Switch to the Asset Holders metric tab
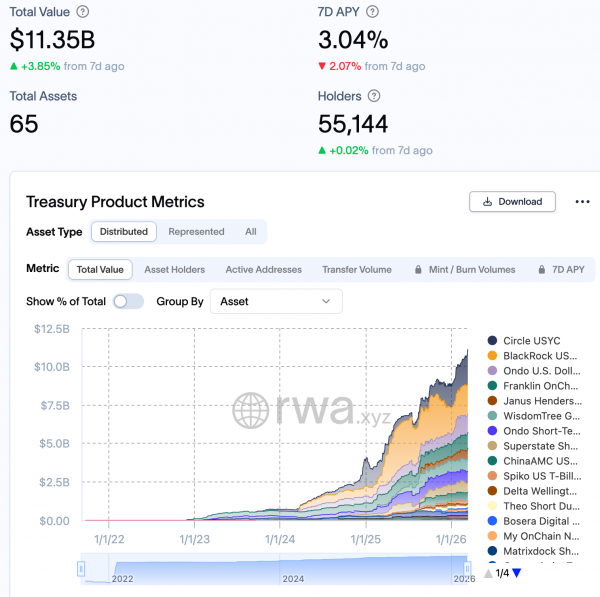Image resolution: width=600 pixels, height=597 pixels. click(174, 269)
